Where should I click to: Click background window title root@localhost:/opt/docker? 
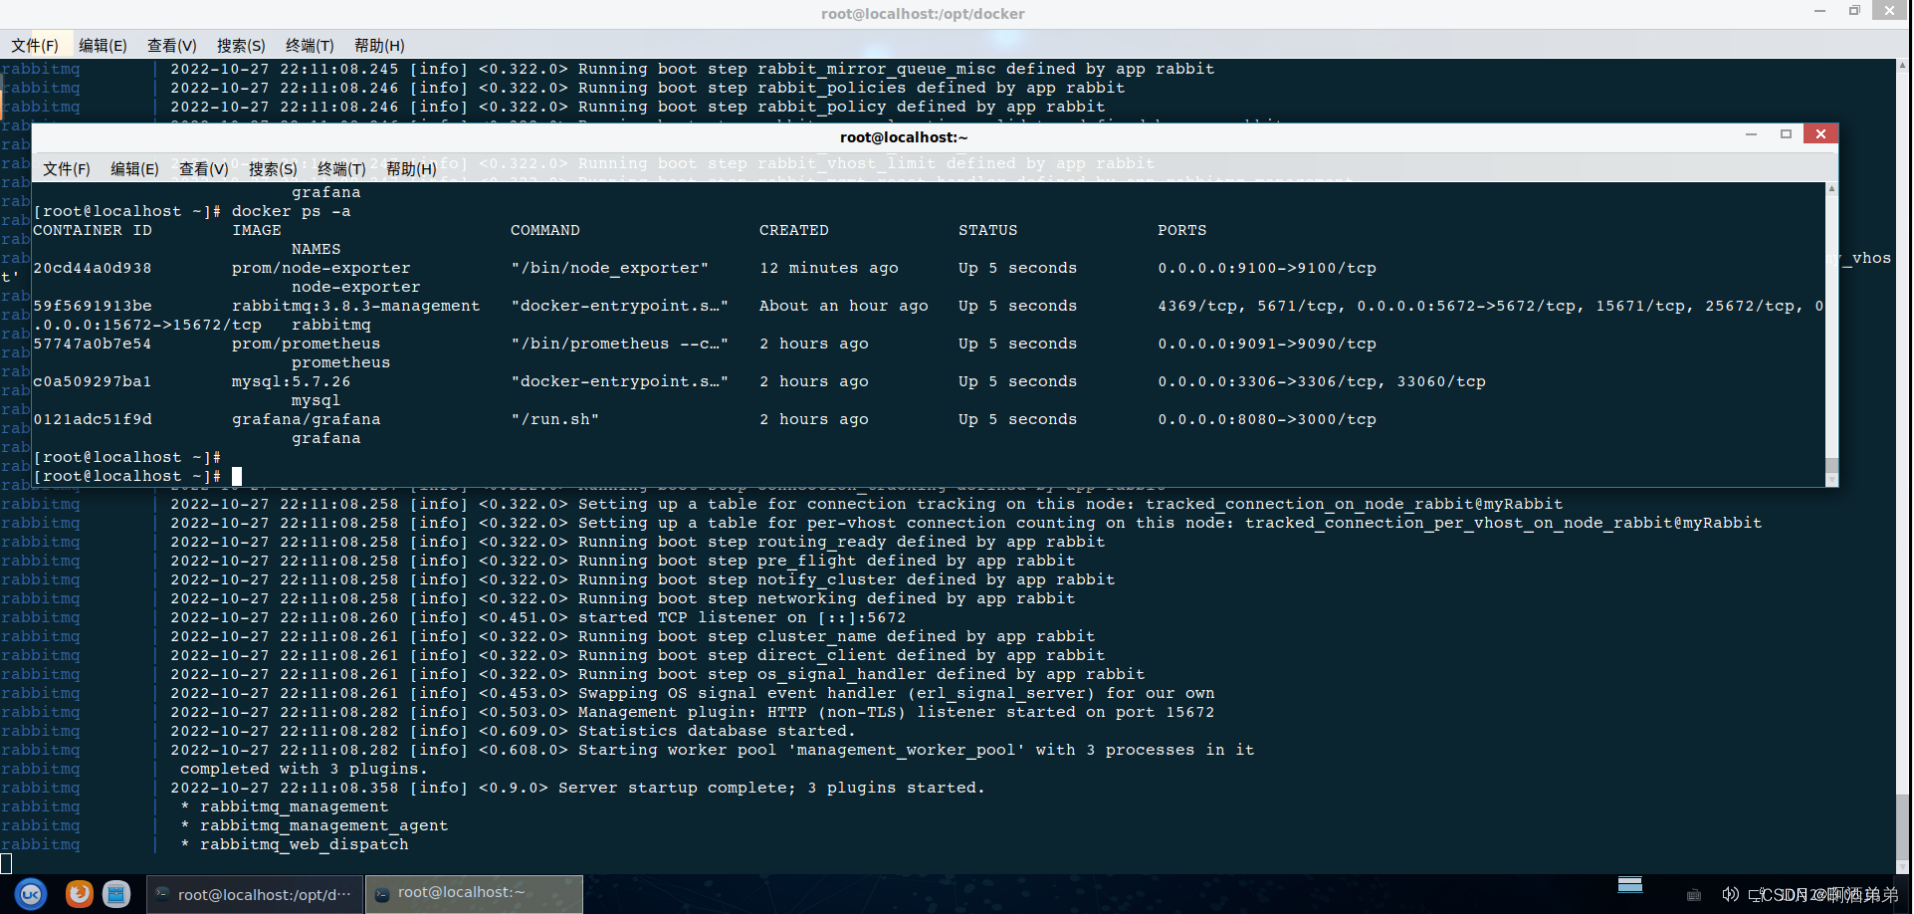click(x=923, y=14)
